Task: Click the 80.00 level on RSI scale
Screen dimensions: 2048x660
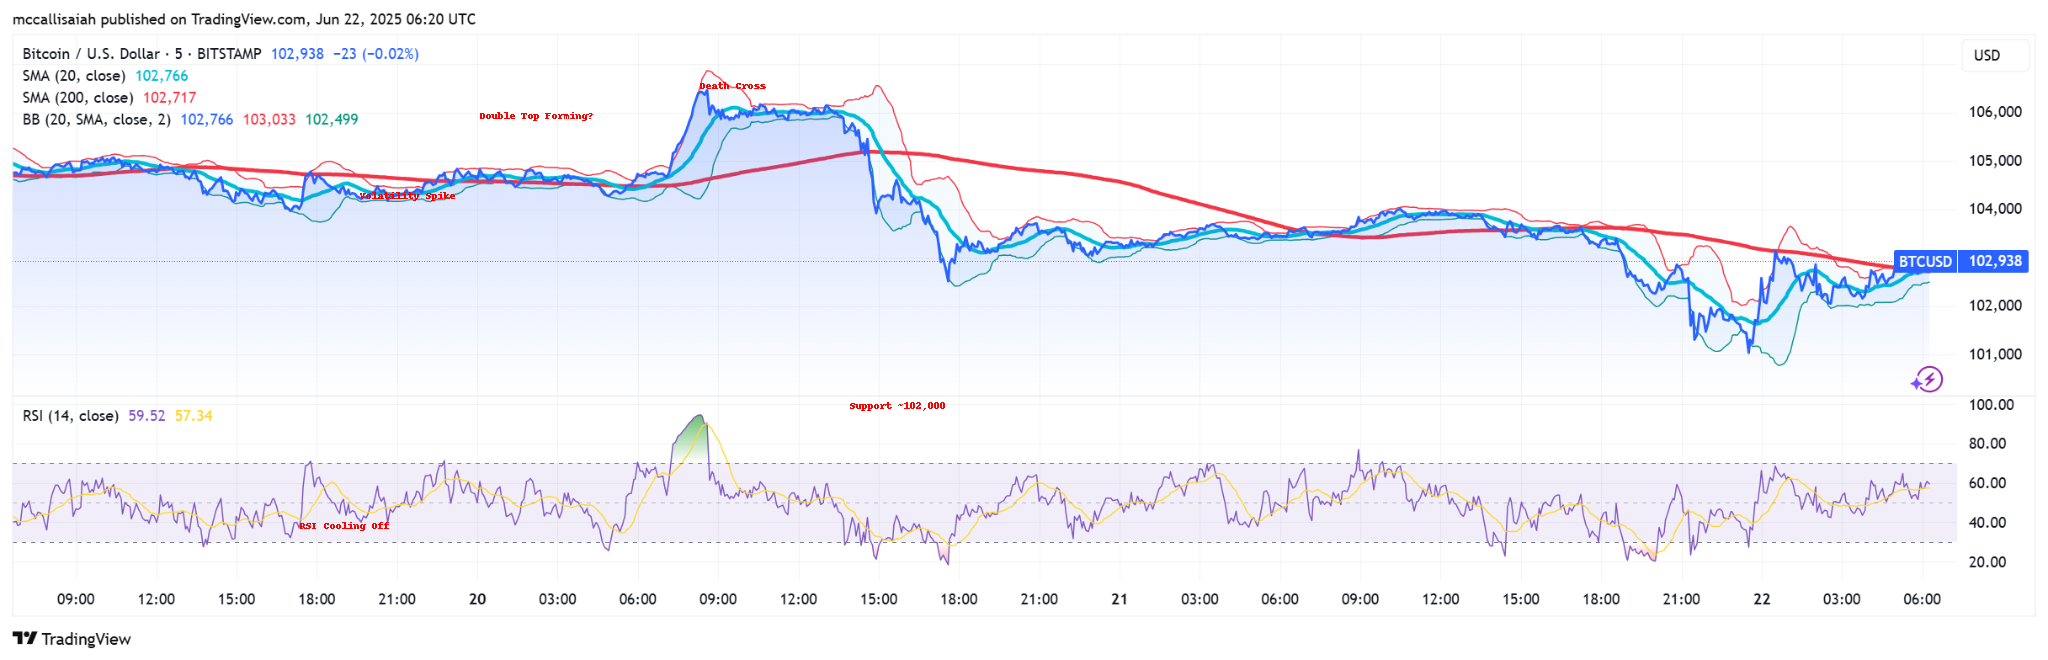Action: coord(1987,444)
